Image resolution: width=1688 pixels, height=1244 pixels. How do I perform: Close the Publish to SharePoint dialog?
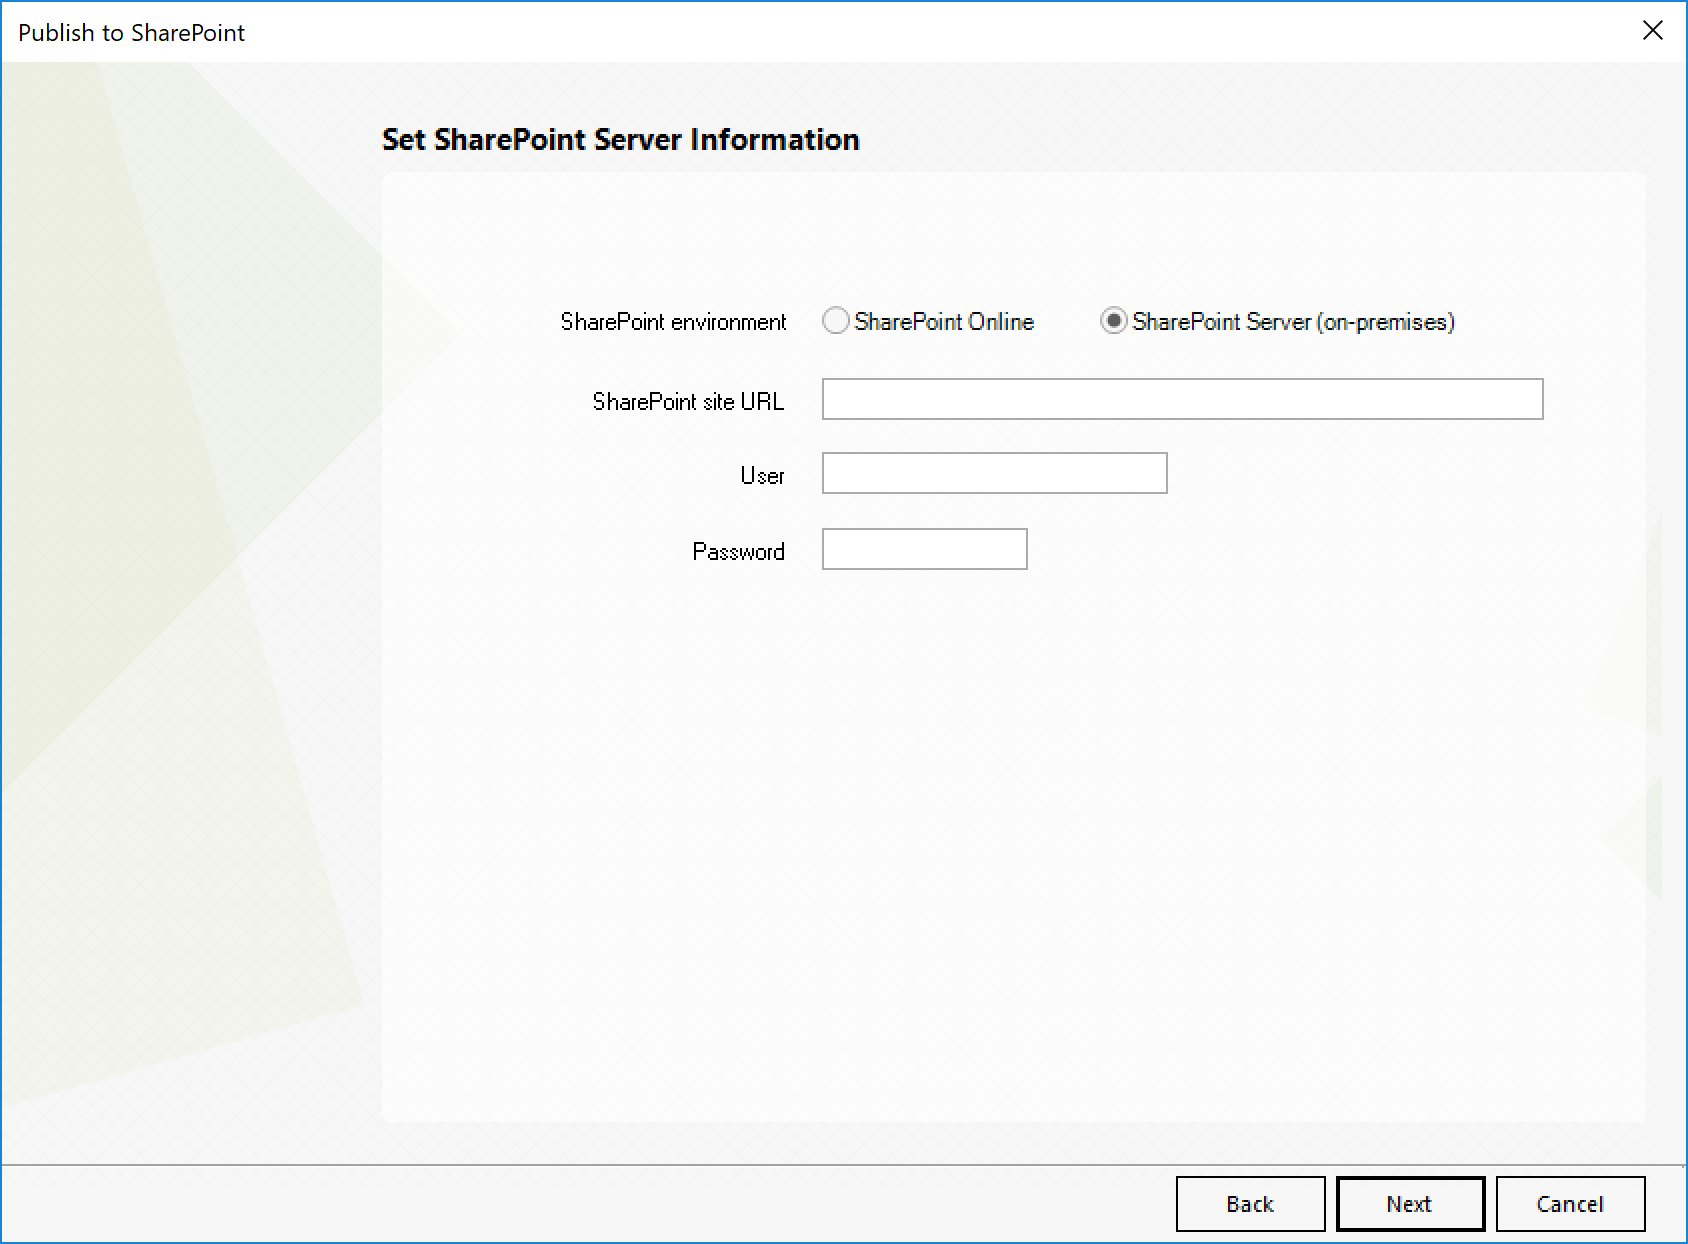pyautogui.click(x=1653, y=31)
